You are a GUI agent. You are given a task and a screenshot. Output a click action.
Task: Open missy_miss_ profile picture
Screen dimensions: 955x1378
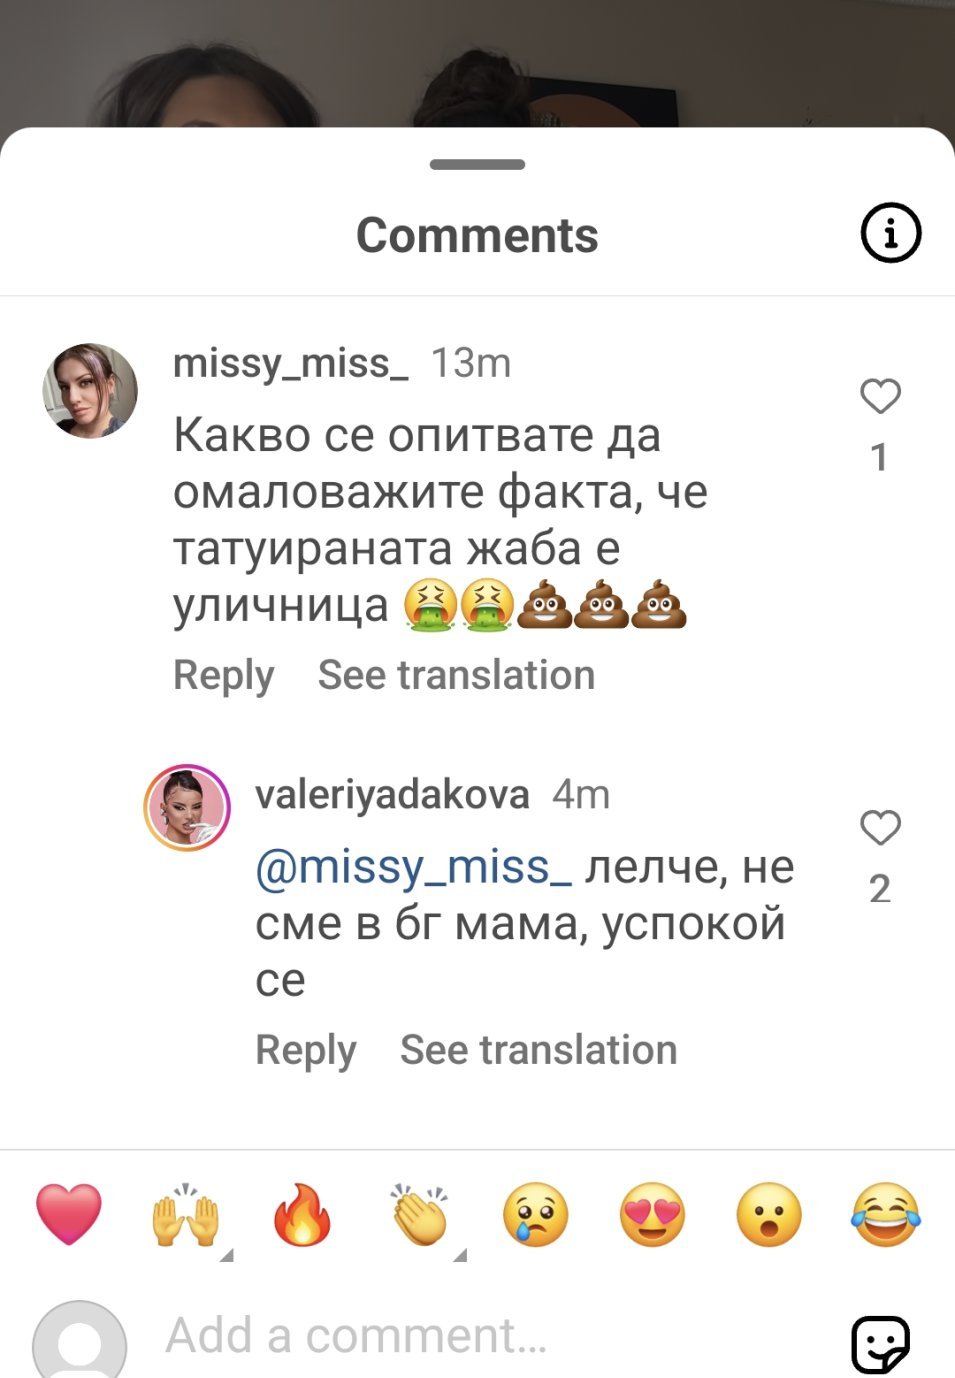(90, 391)
